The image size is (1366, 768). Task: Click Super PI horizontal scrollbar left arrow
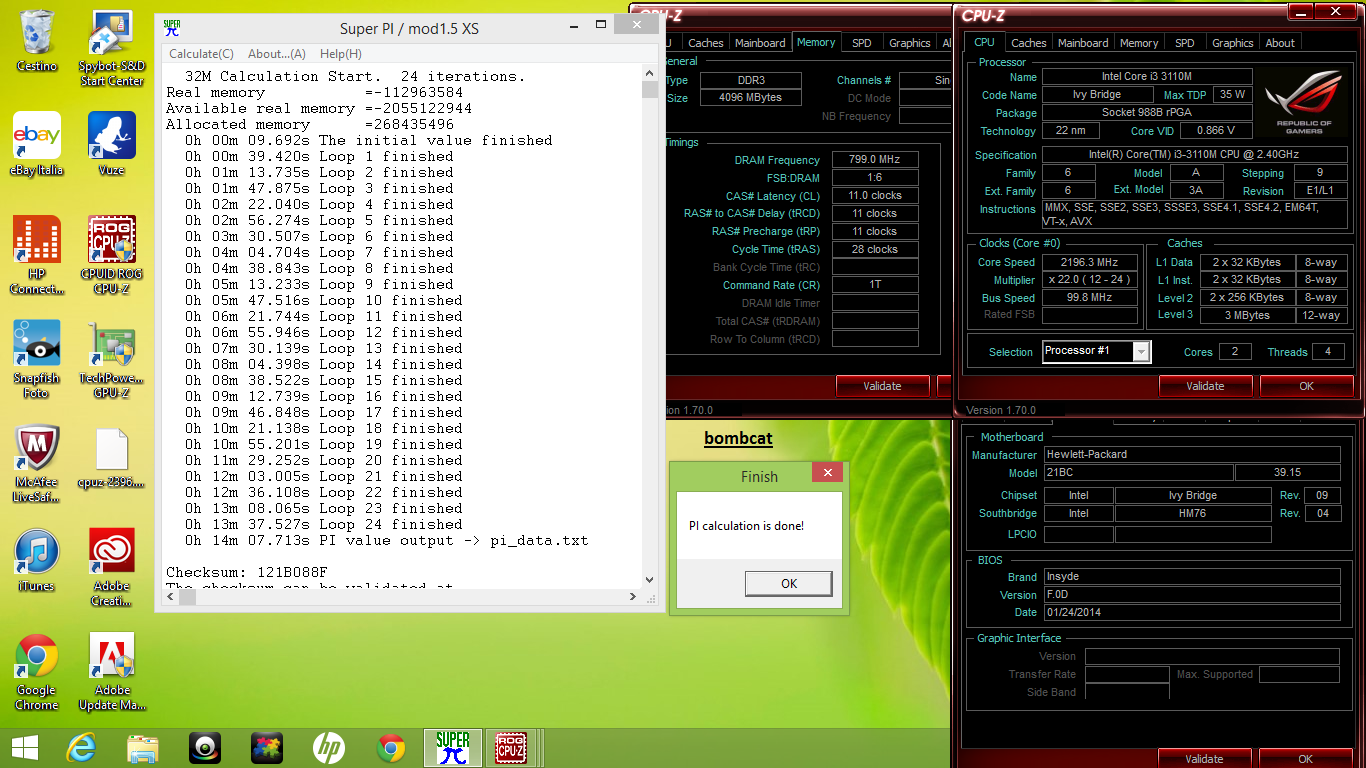(171, 596)
